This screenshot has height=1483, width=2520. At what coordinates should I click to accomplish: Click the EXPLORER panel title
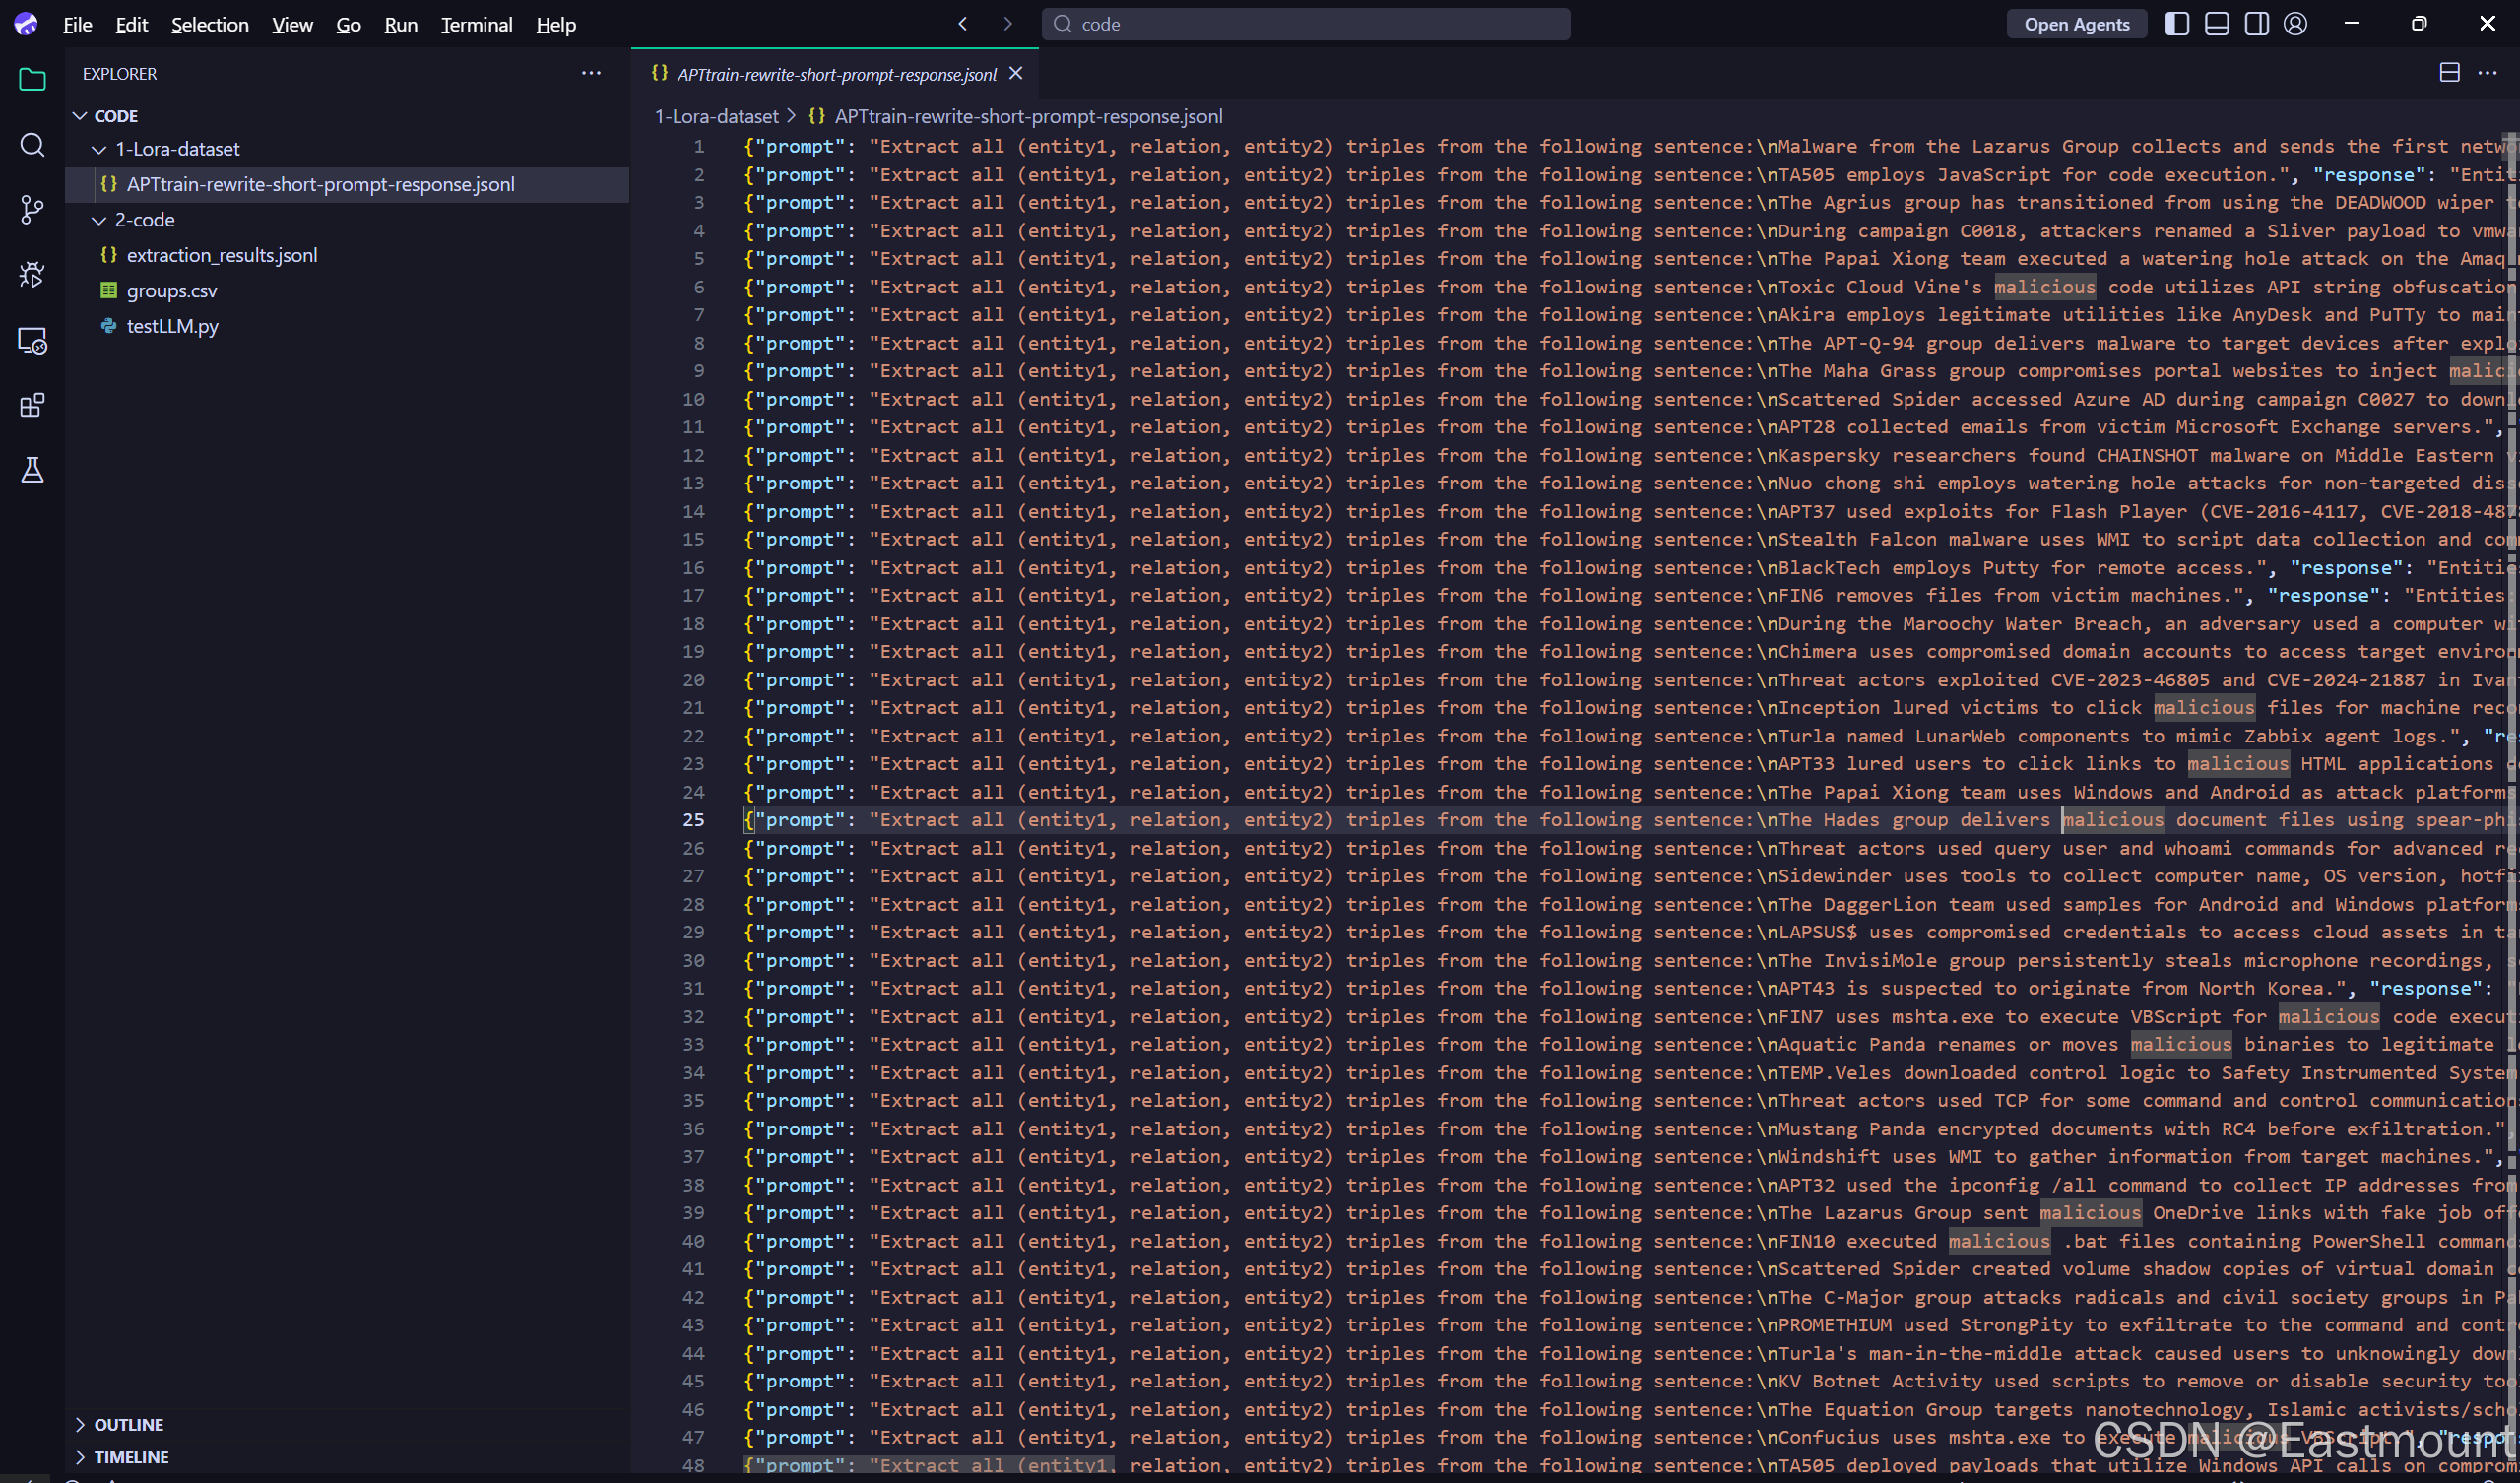click(x=119, y=73)
